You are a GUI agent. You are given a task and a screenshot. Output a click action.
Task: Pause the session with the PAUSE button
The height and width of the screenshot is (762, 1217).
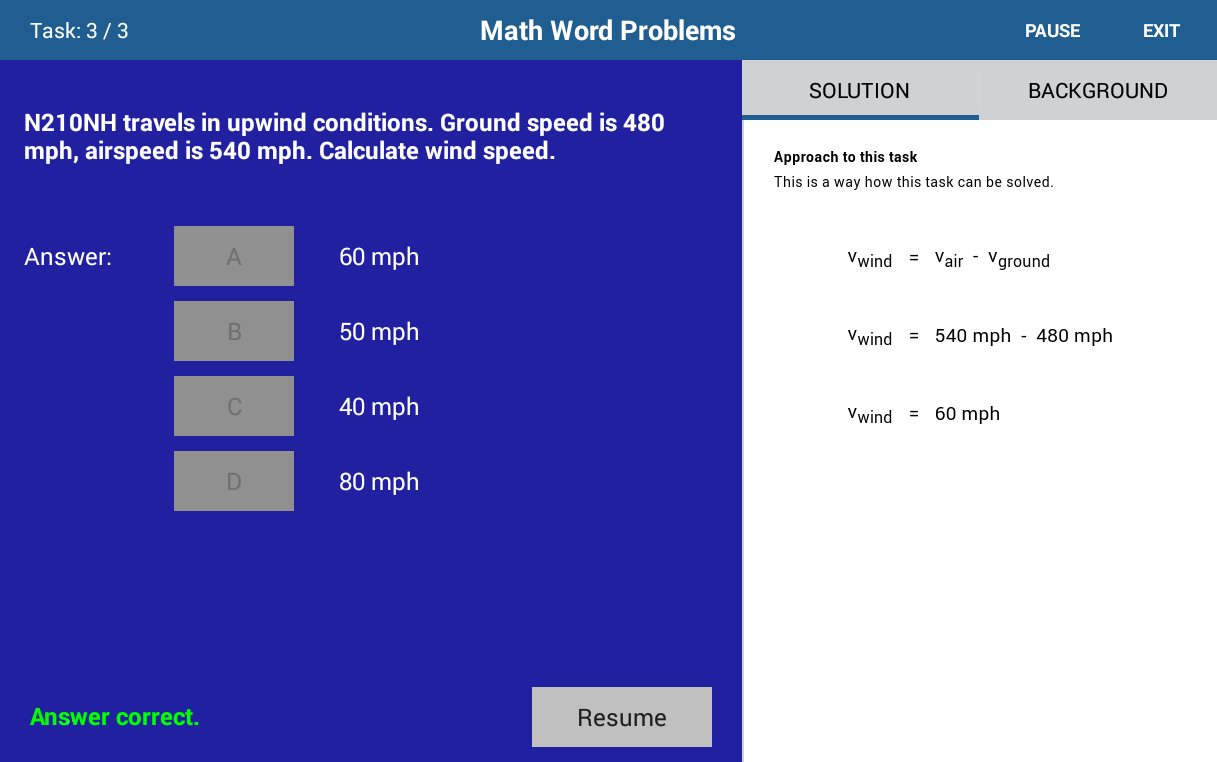[x=1052, y=31]
